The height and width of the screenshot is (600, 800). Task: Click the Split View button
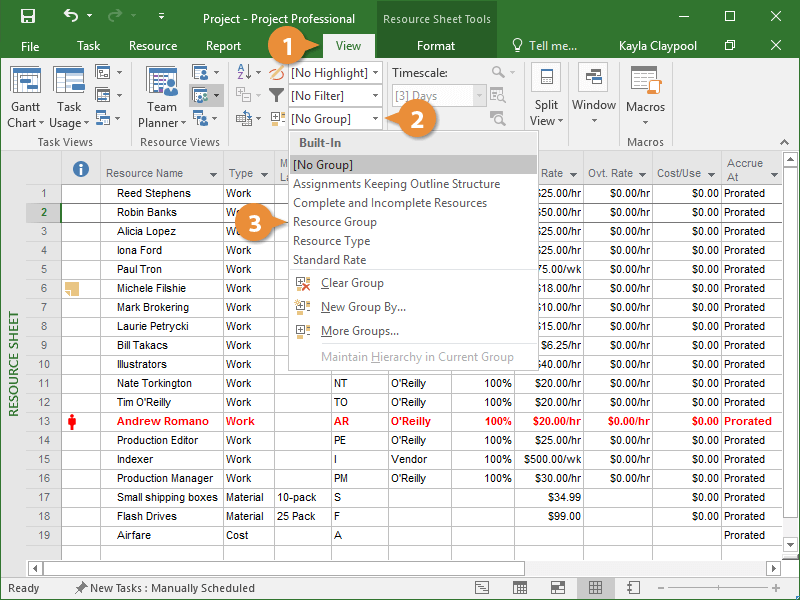click(546, 97)
